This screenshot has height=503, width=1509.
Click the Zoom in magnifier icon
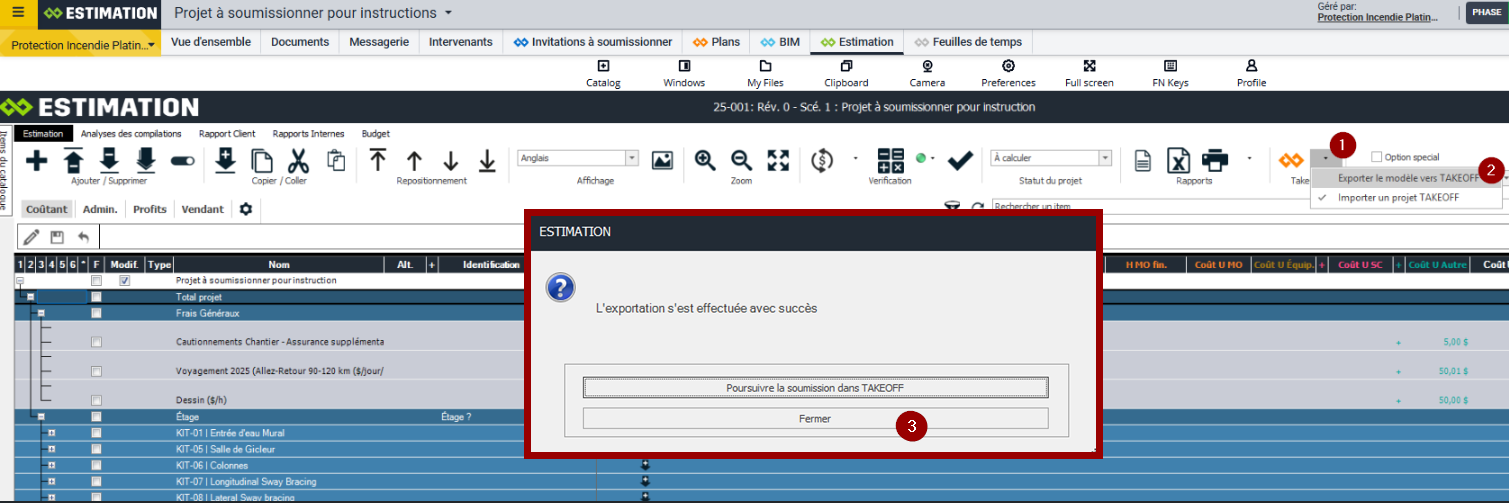pyautogui.click(x=705, y=160)
